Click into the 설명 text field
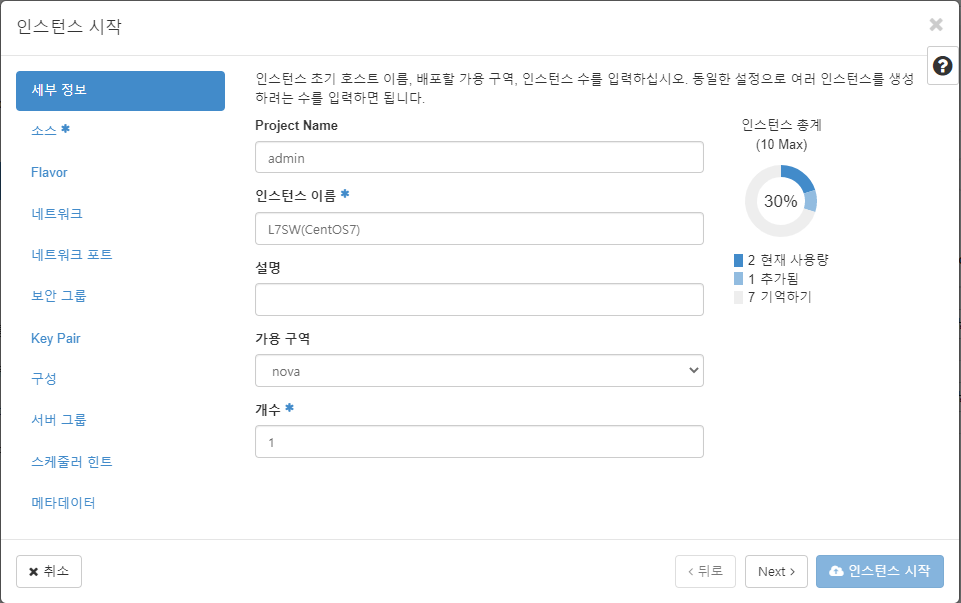 pos(479,300)
